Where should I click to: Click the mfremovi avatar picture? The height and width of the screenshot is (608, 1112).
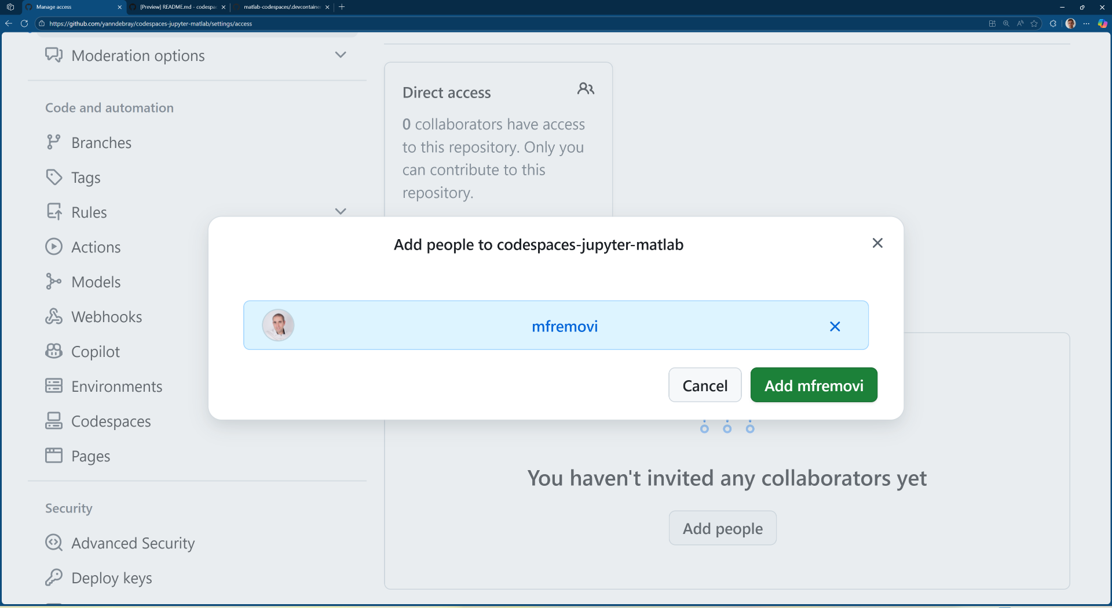278,325
